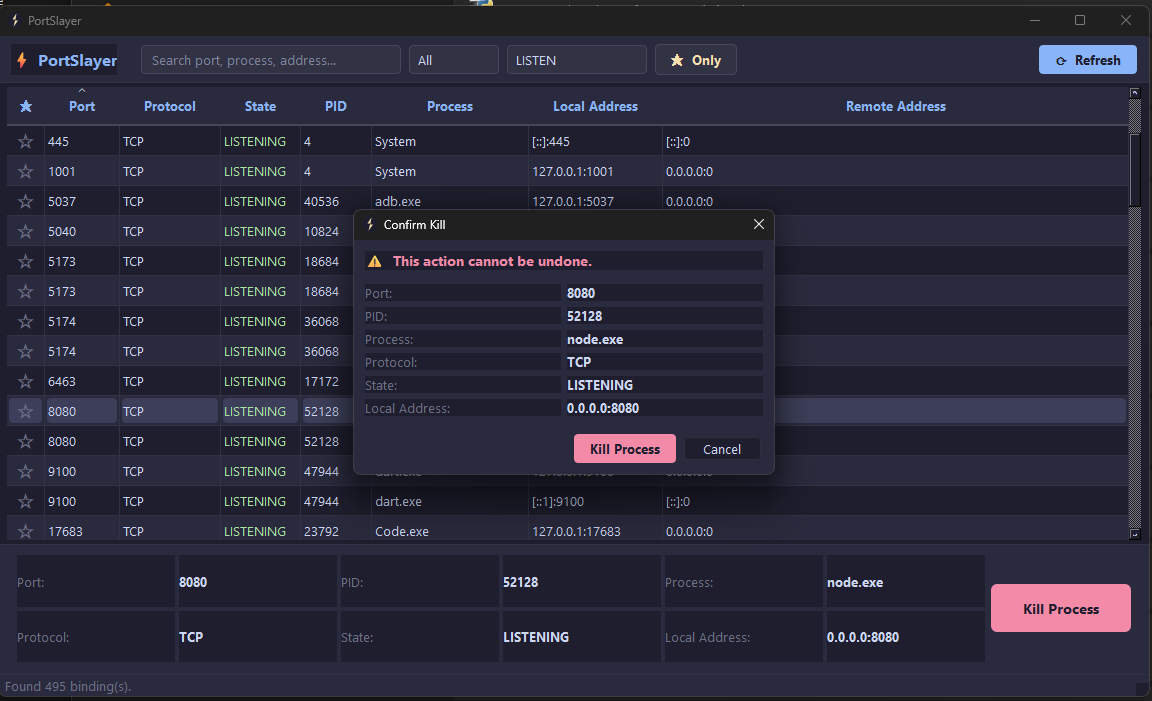1152x701 pixels.
Task: Open the All protocol dropdown
Action: click(453, 60)
